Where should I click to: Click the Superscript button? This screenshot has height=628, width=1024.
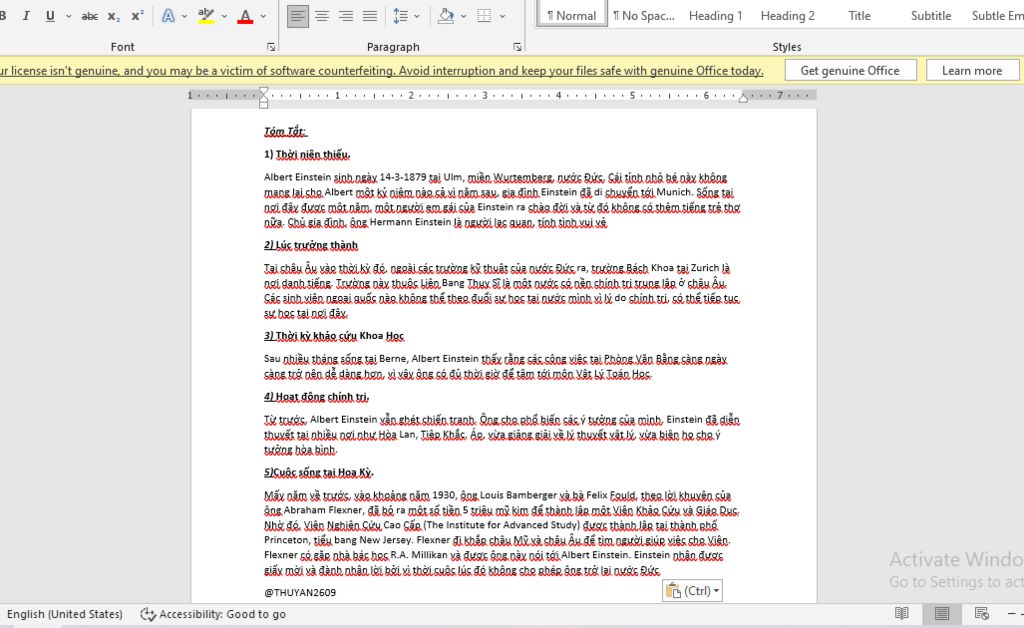[137, 16]
